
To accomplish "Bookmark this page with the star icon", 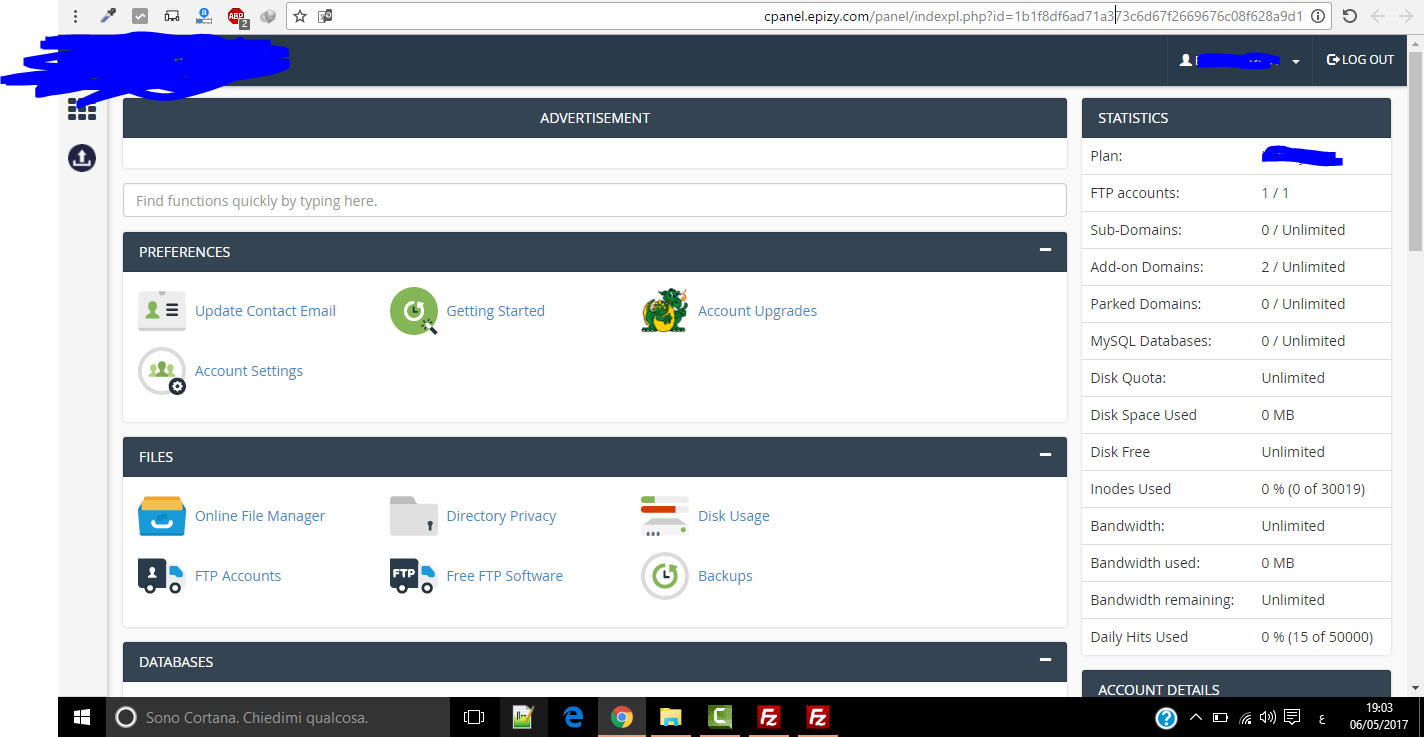I will (300, 16).
